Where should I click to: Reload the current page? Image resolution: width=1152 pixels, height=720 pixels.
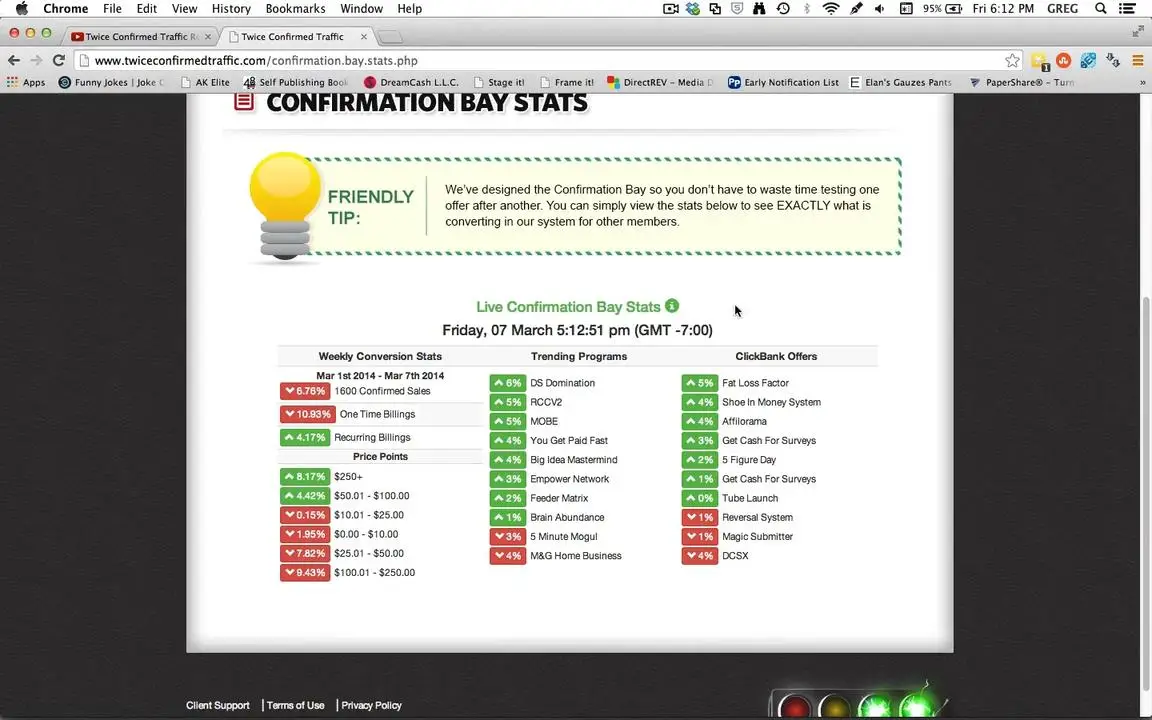coord(59,60)
